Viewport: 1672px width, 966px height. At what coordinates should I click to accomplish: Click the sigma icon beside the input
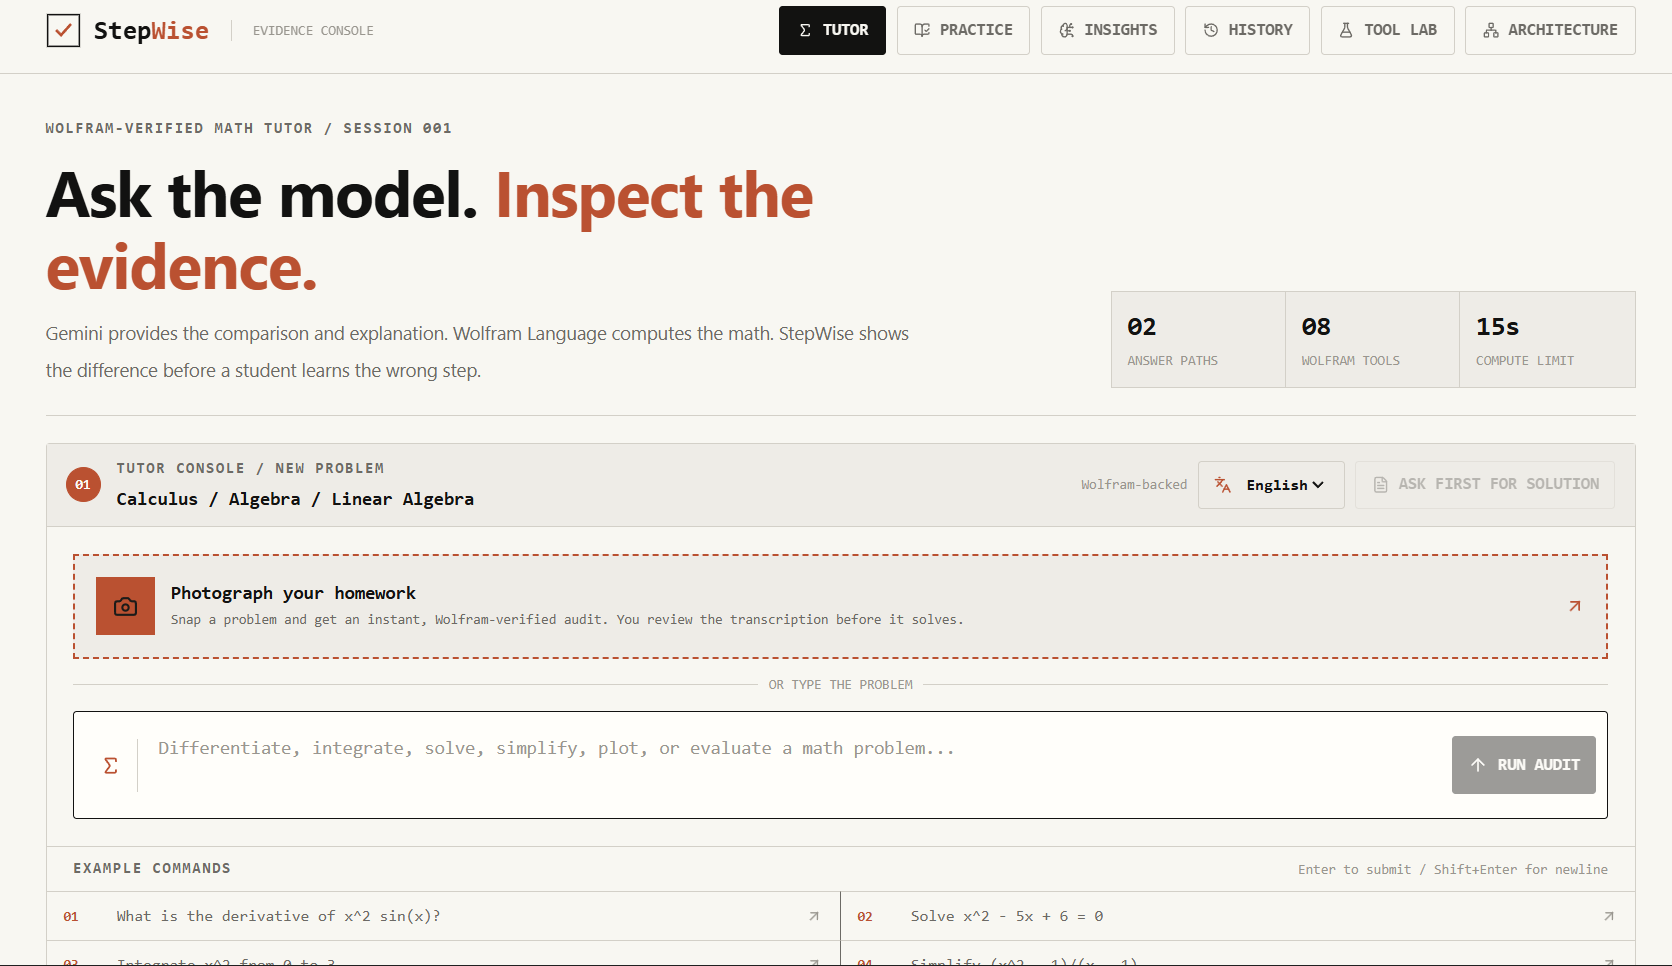(x=111, y=765)
